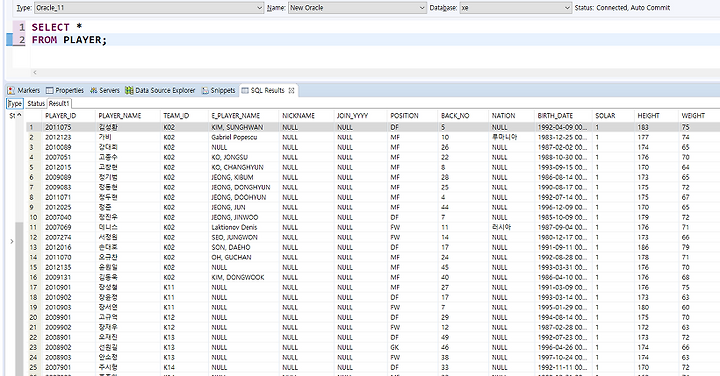Close the SQL Results view
This screenshot has height=376, width=720.
pos(291,90)
